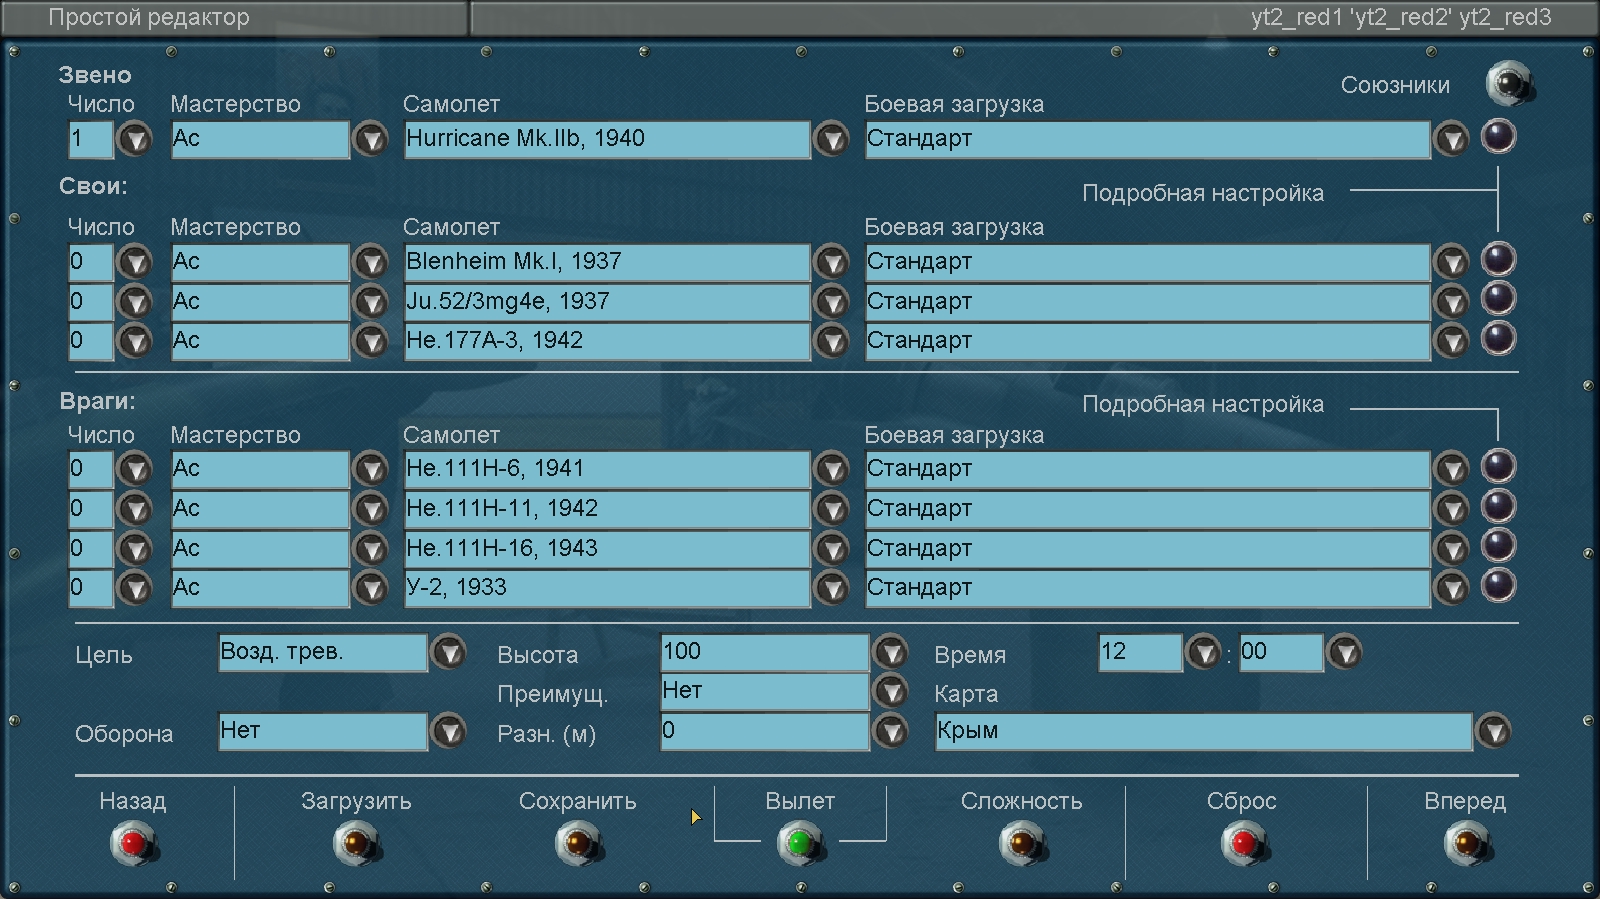
Task: Open detailed setup for Blenheim Mk.I row
Action: pos(1498,259)
